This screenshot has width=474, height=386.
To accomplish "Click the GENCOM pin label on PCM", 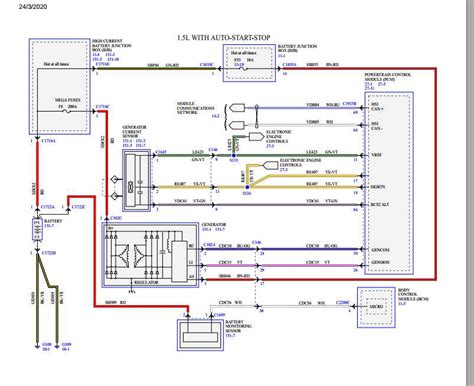I will click(380, 250).
